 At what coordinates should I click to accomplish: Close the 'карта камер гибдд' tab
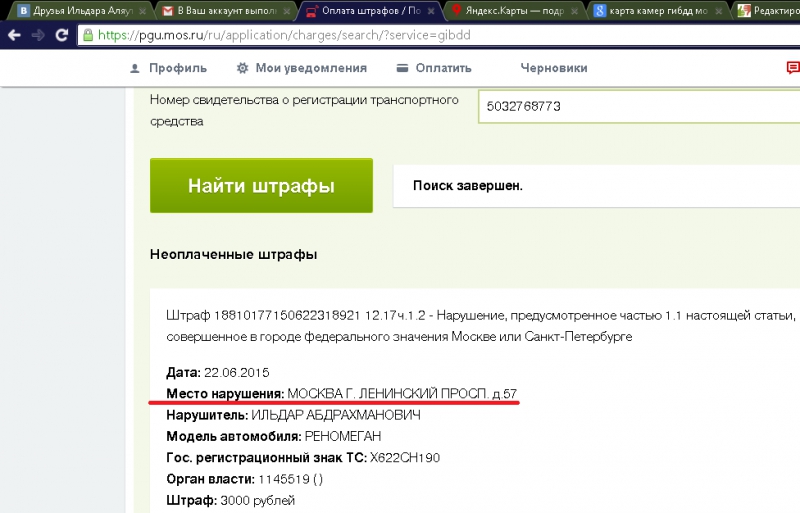pos(719,11)
